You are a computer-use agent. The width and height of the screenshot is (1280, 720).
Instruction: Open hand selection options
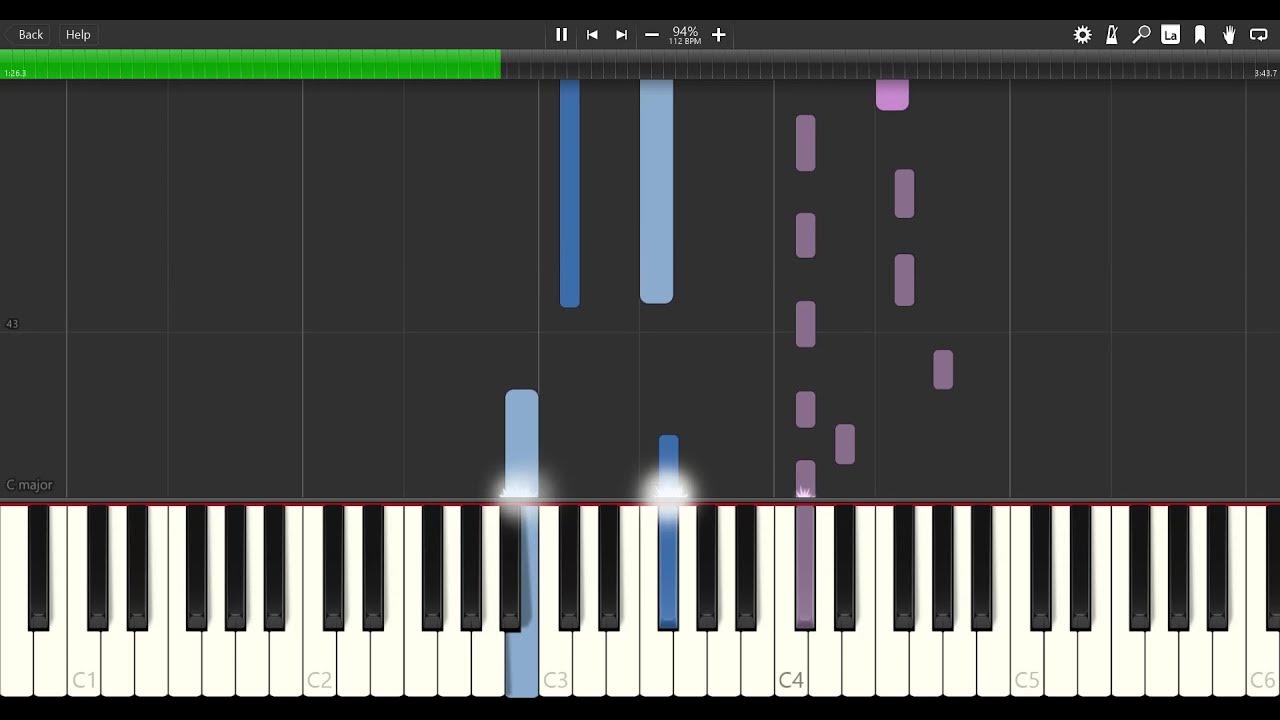(x=1229, y=35)
